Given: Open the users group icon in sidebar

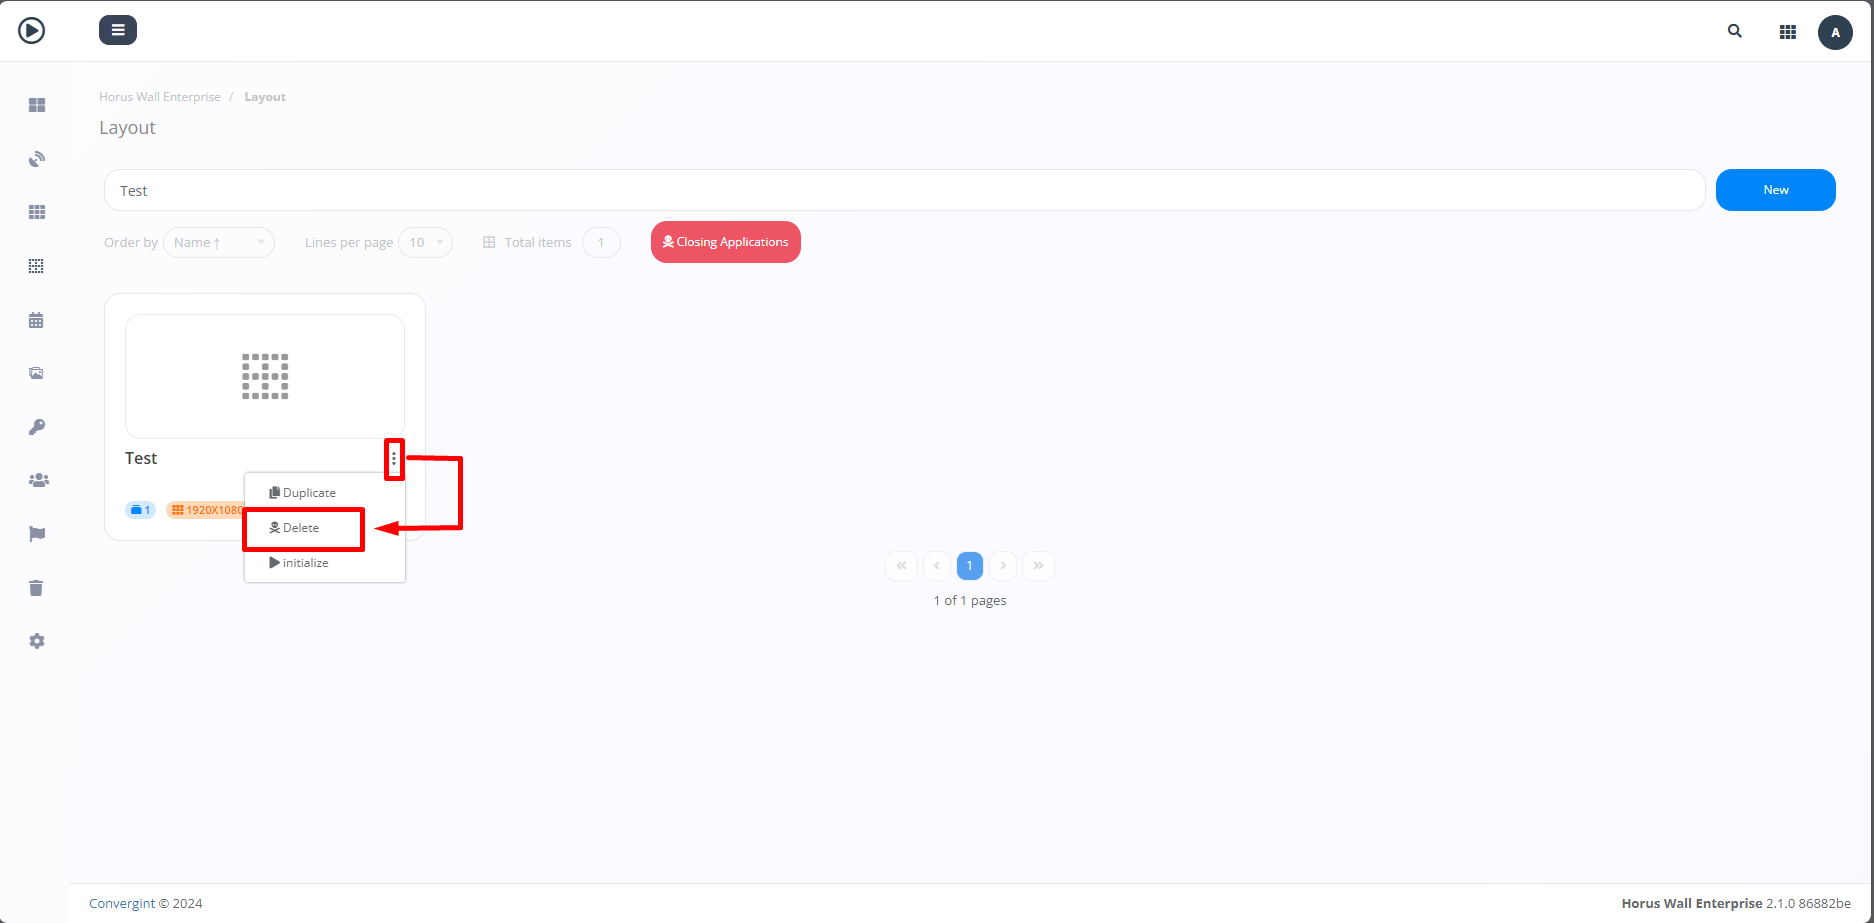Looking at the screenshot, I should (x=38, y=480).
